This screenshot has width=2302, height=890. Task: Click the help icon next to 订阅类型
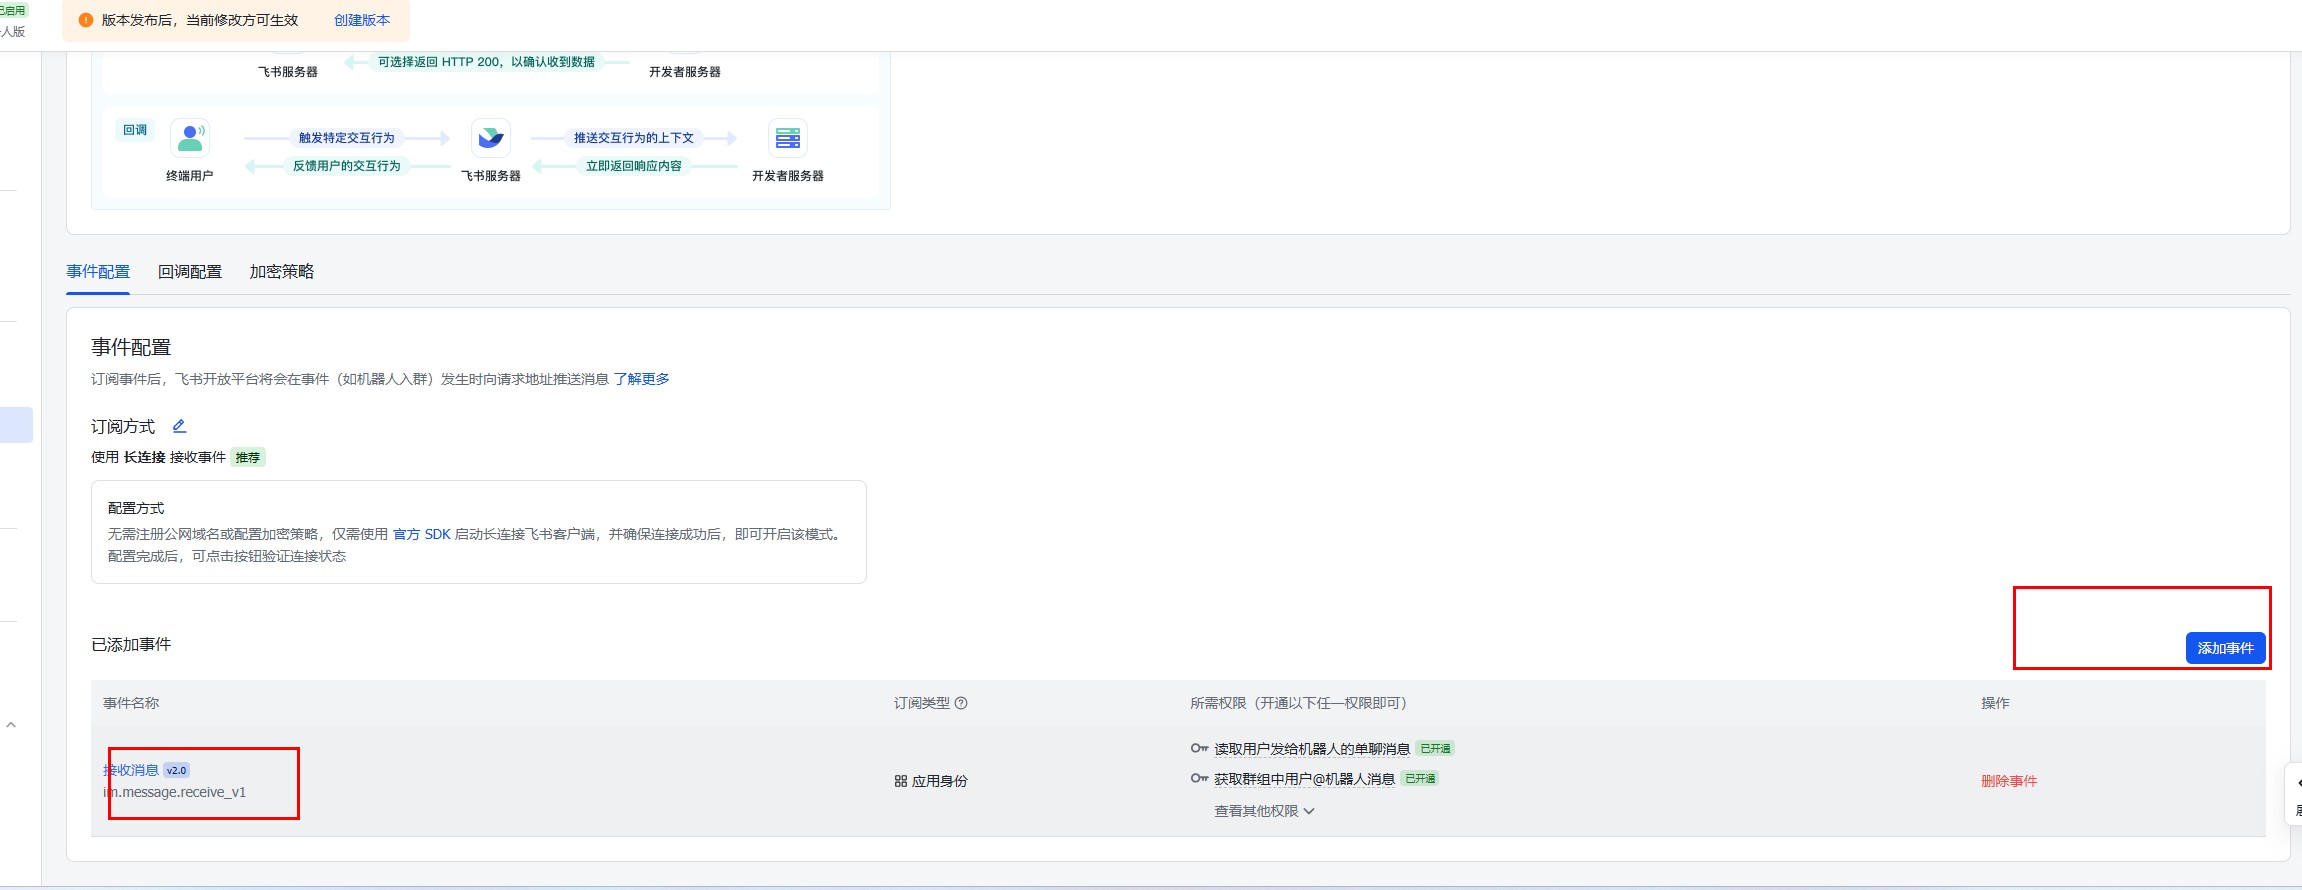point(961,703)
